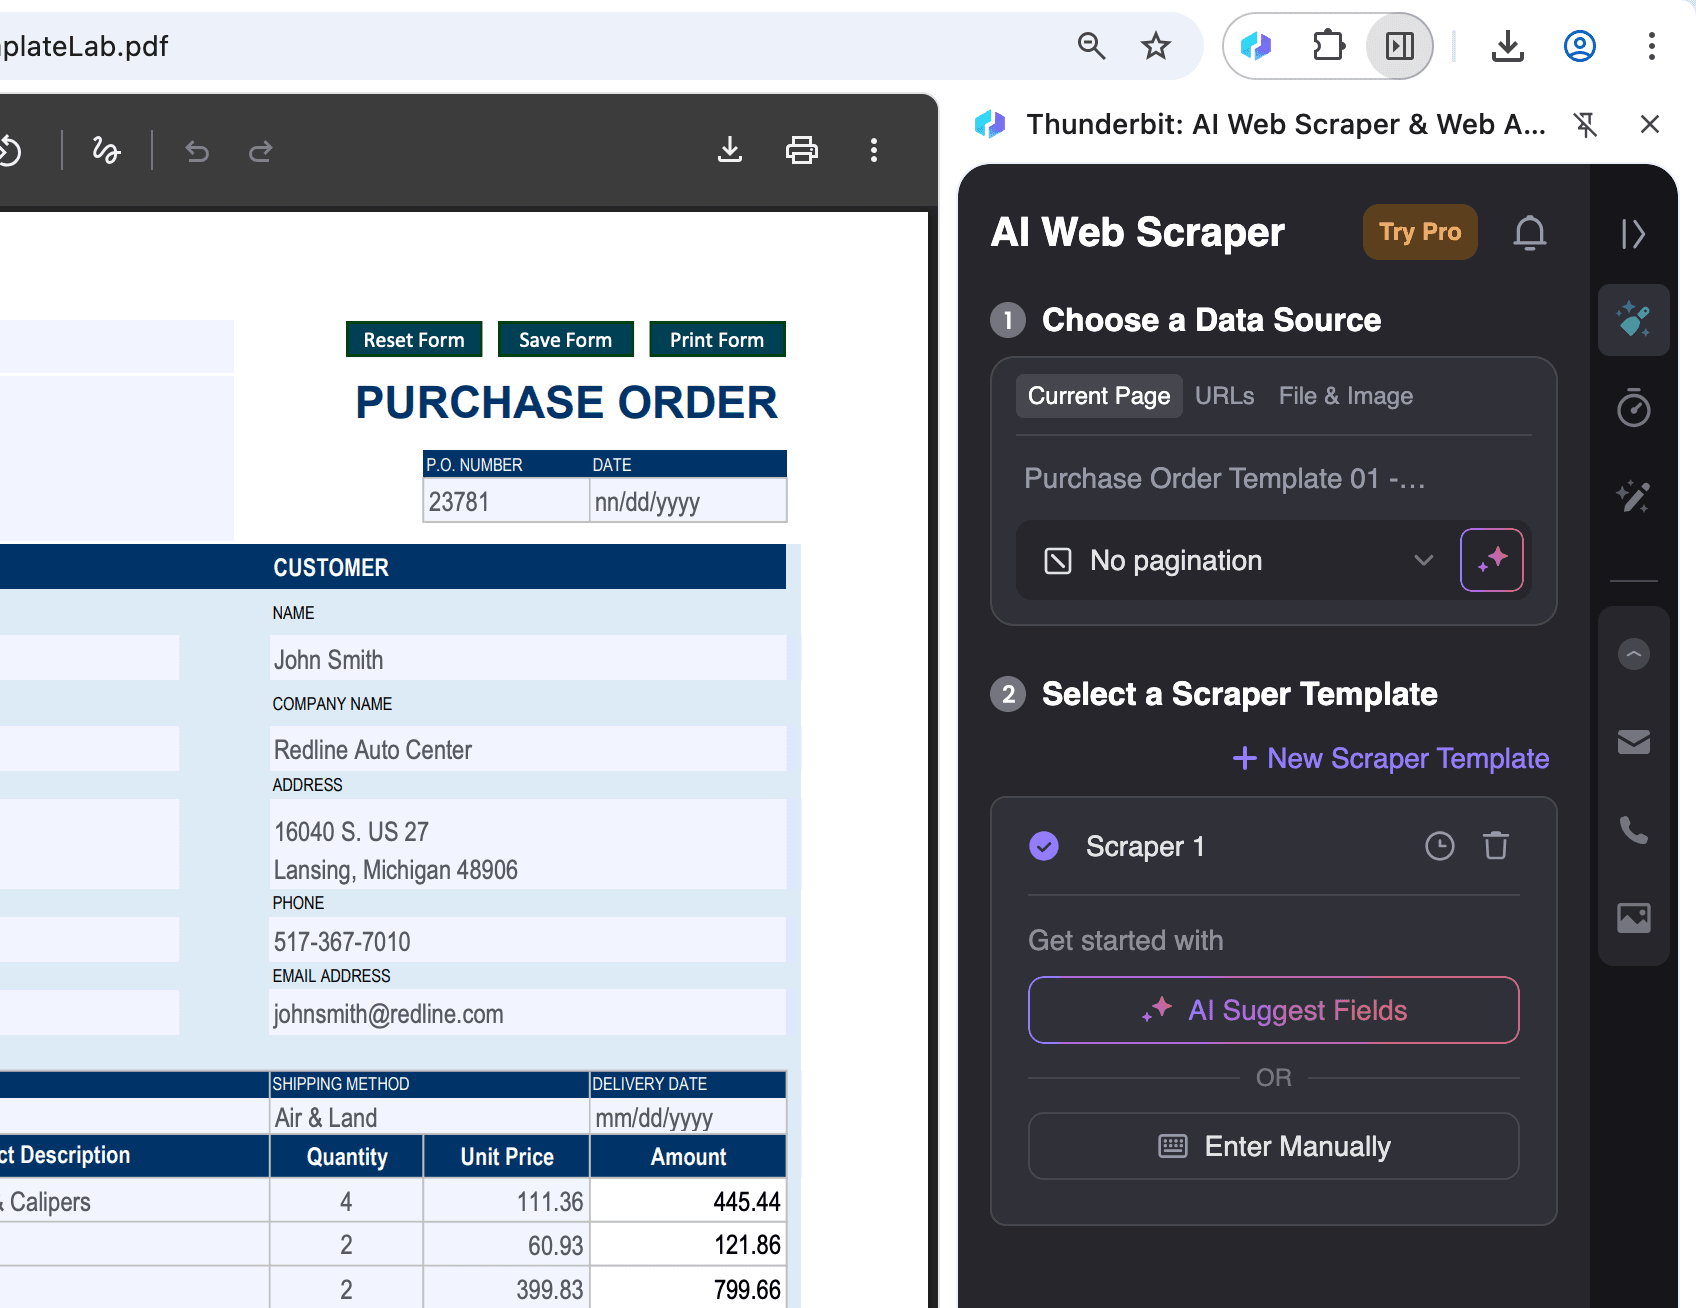1696x1308 pixels.
Task: Print the PDF using printer icon
Action: [802, 150]
